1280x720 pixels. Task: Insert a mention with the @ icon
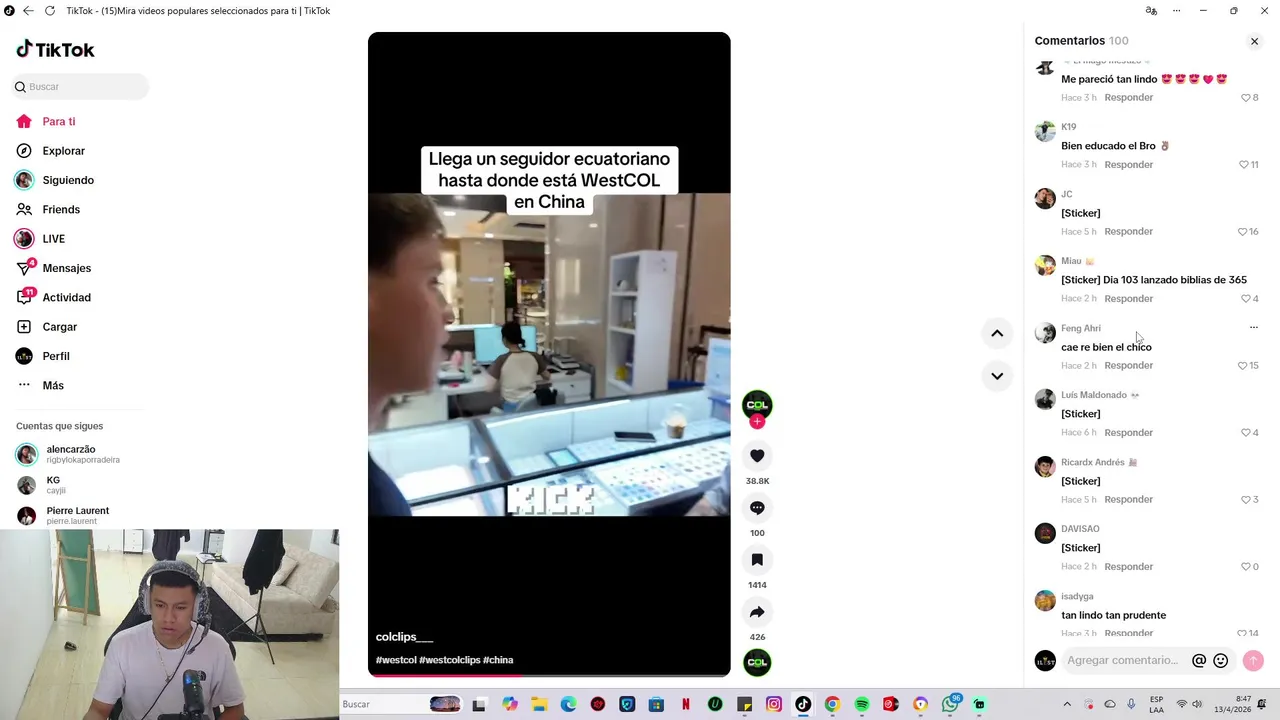coord(1199,661)
